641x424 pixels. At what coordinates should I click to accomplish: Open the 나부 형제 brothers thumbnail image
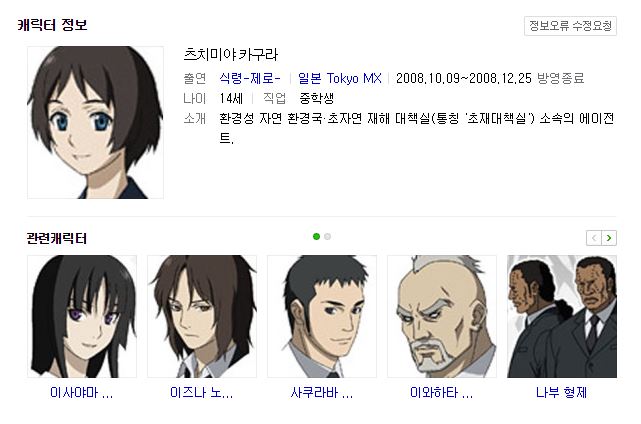click(x=562, y=316)
